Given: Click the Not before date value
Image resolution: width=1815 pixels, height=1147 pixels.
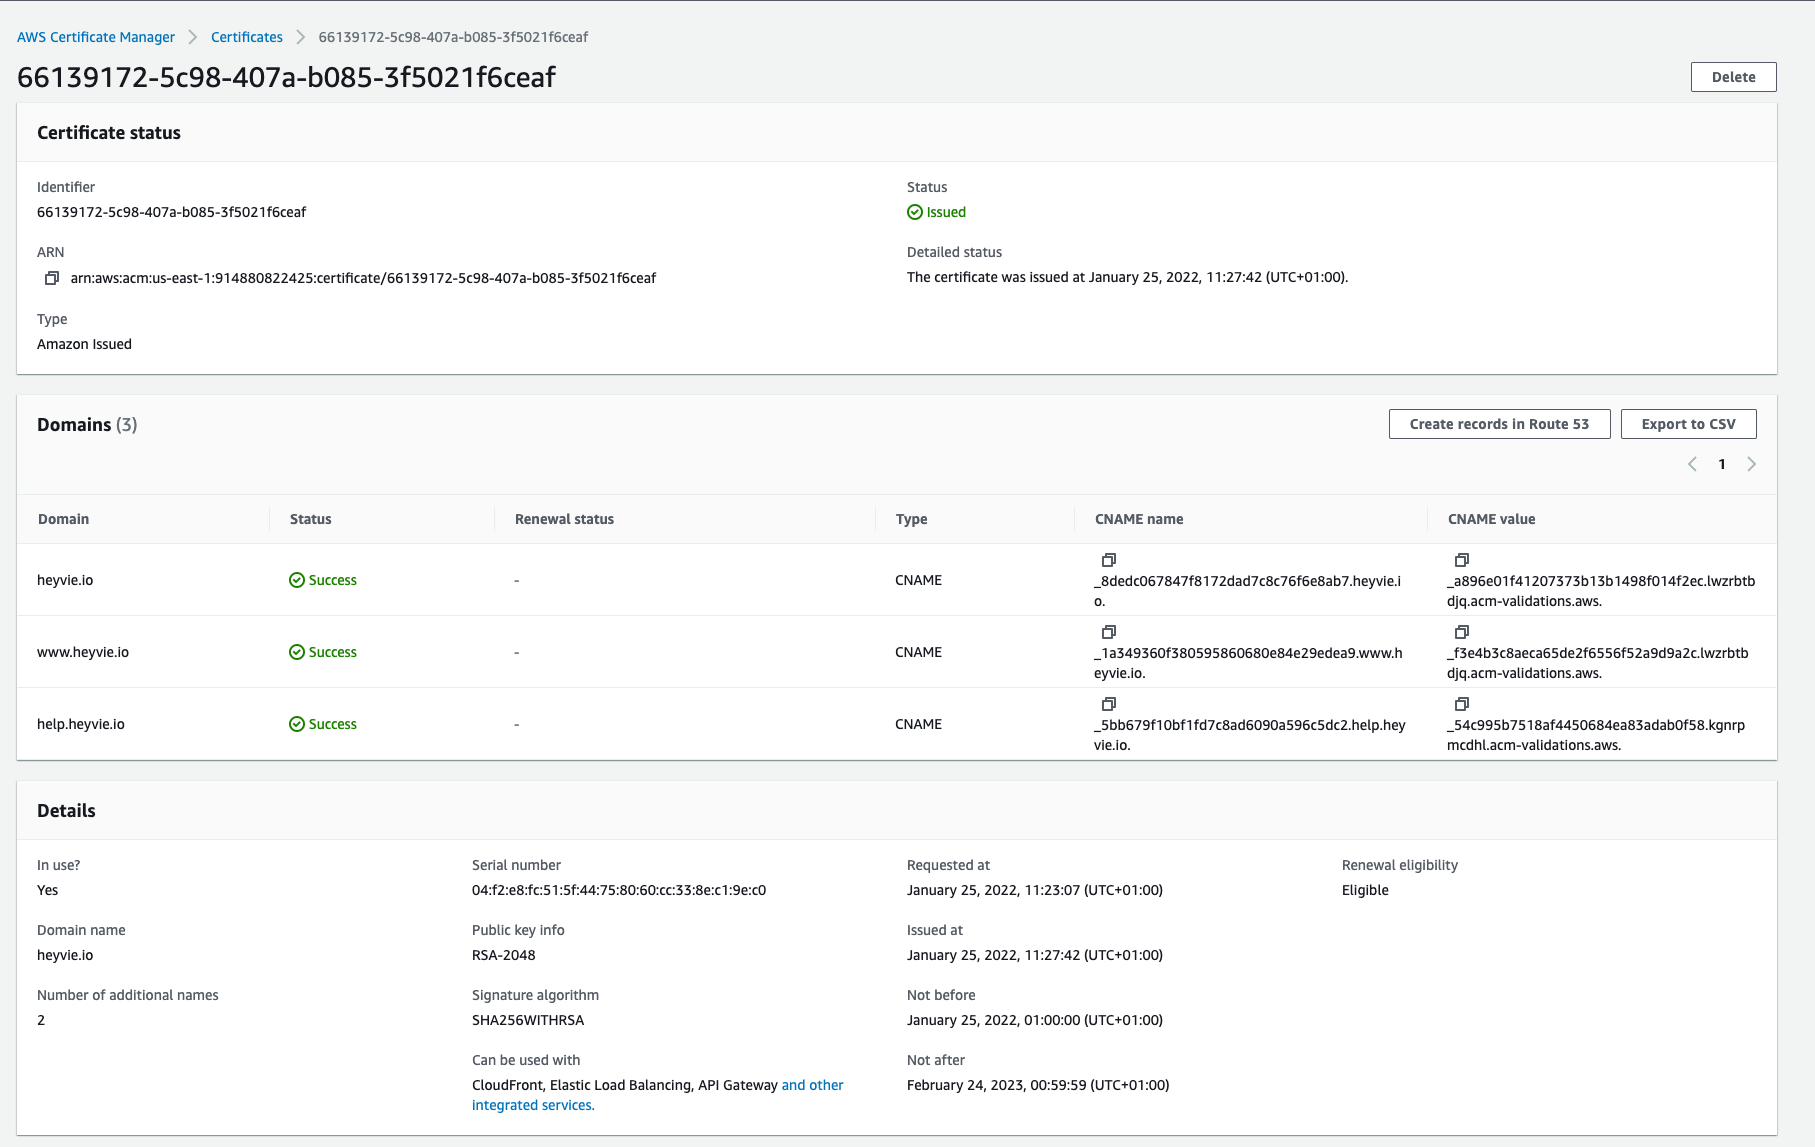Looking at the screenshot, I should point(1035,1020).
